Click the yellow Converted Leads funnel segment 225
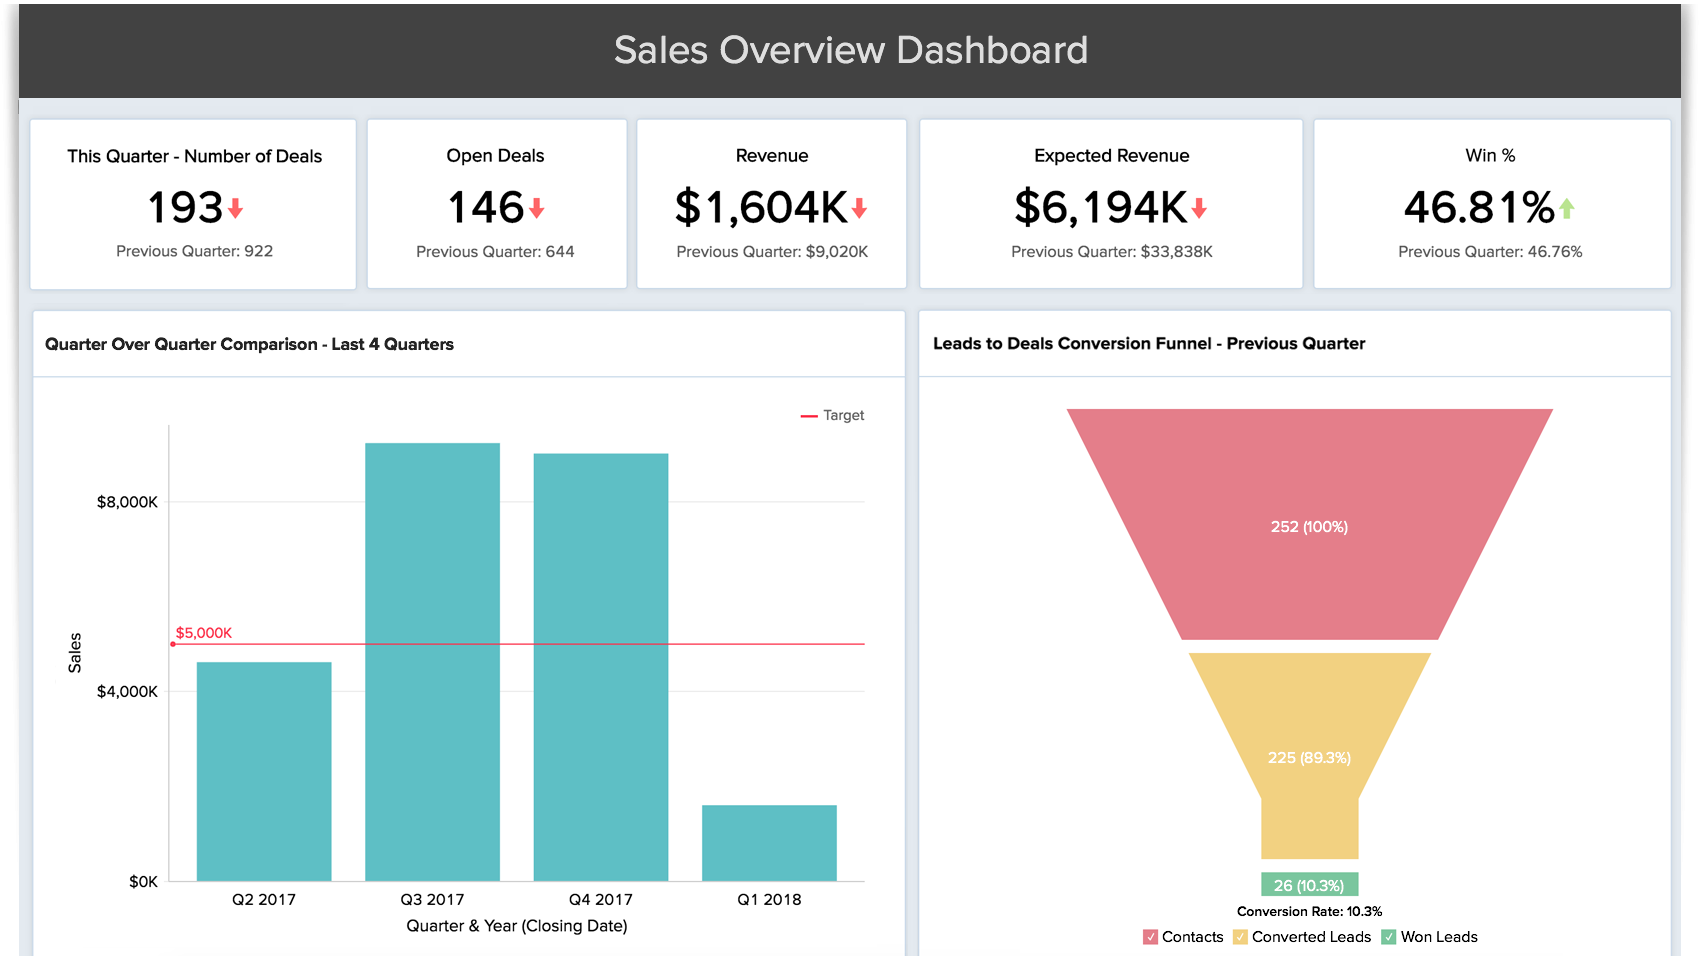The width and height of the screenshot is (1700, 956). pos(1309,756)
